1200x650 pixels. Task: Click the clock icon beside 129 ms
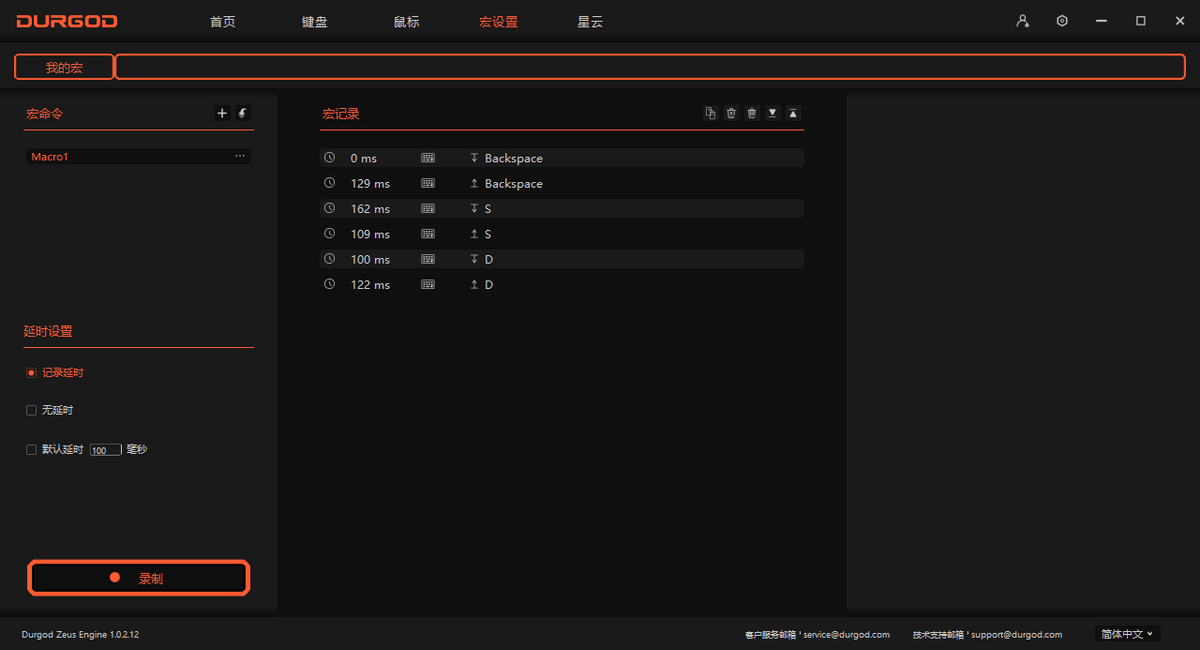[329, 183]
